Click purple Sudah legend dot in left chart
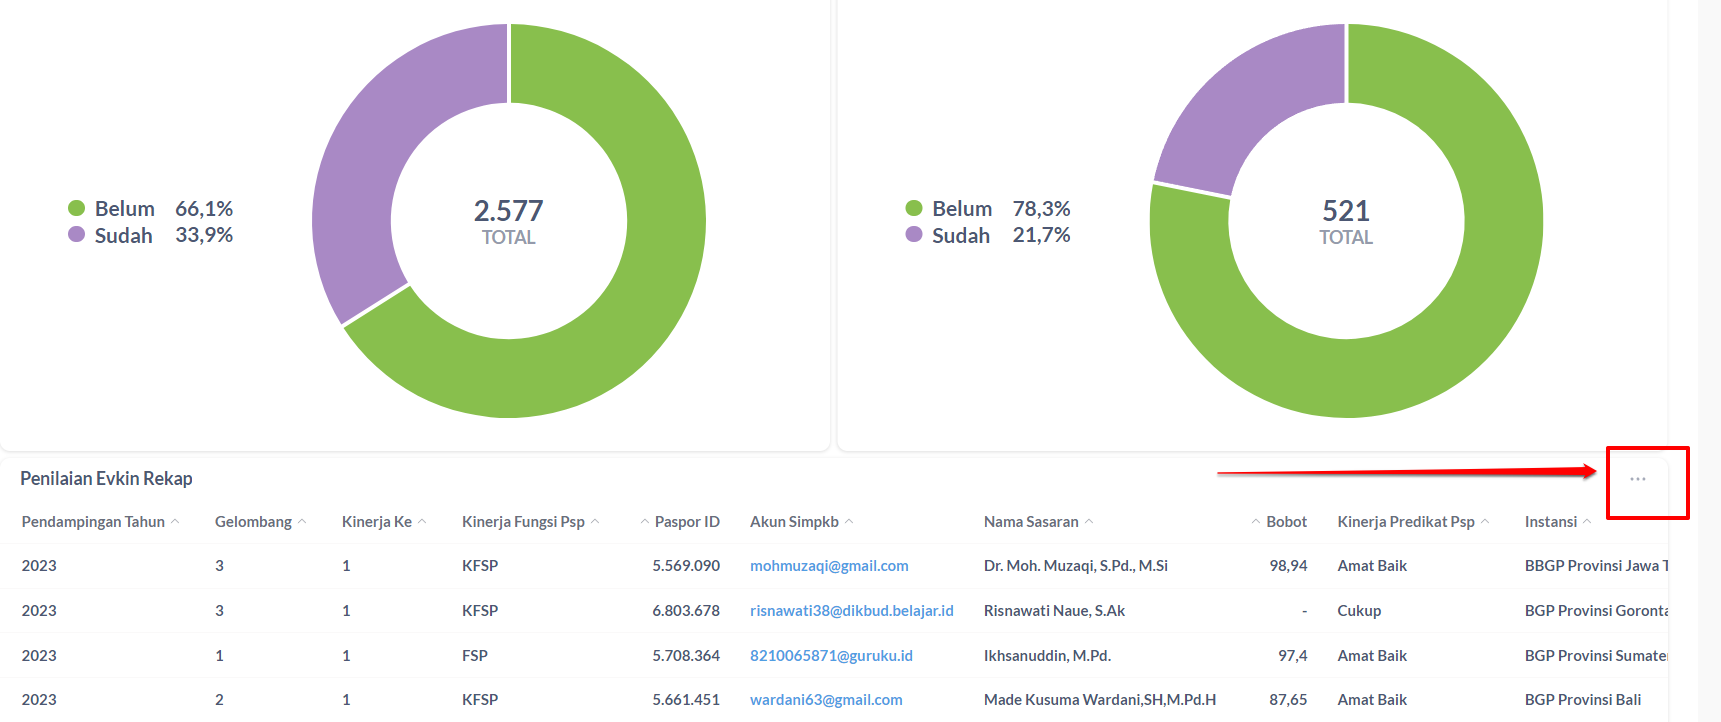 click(76, 234)
